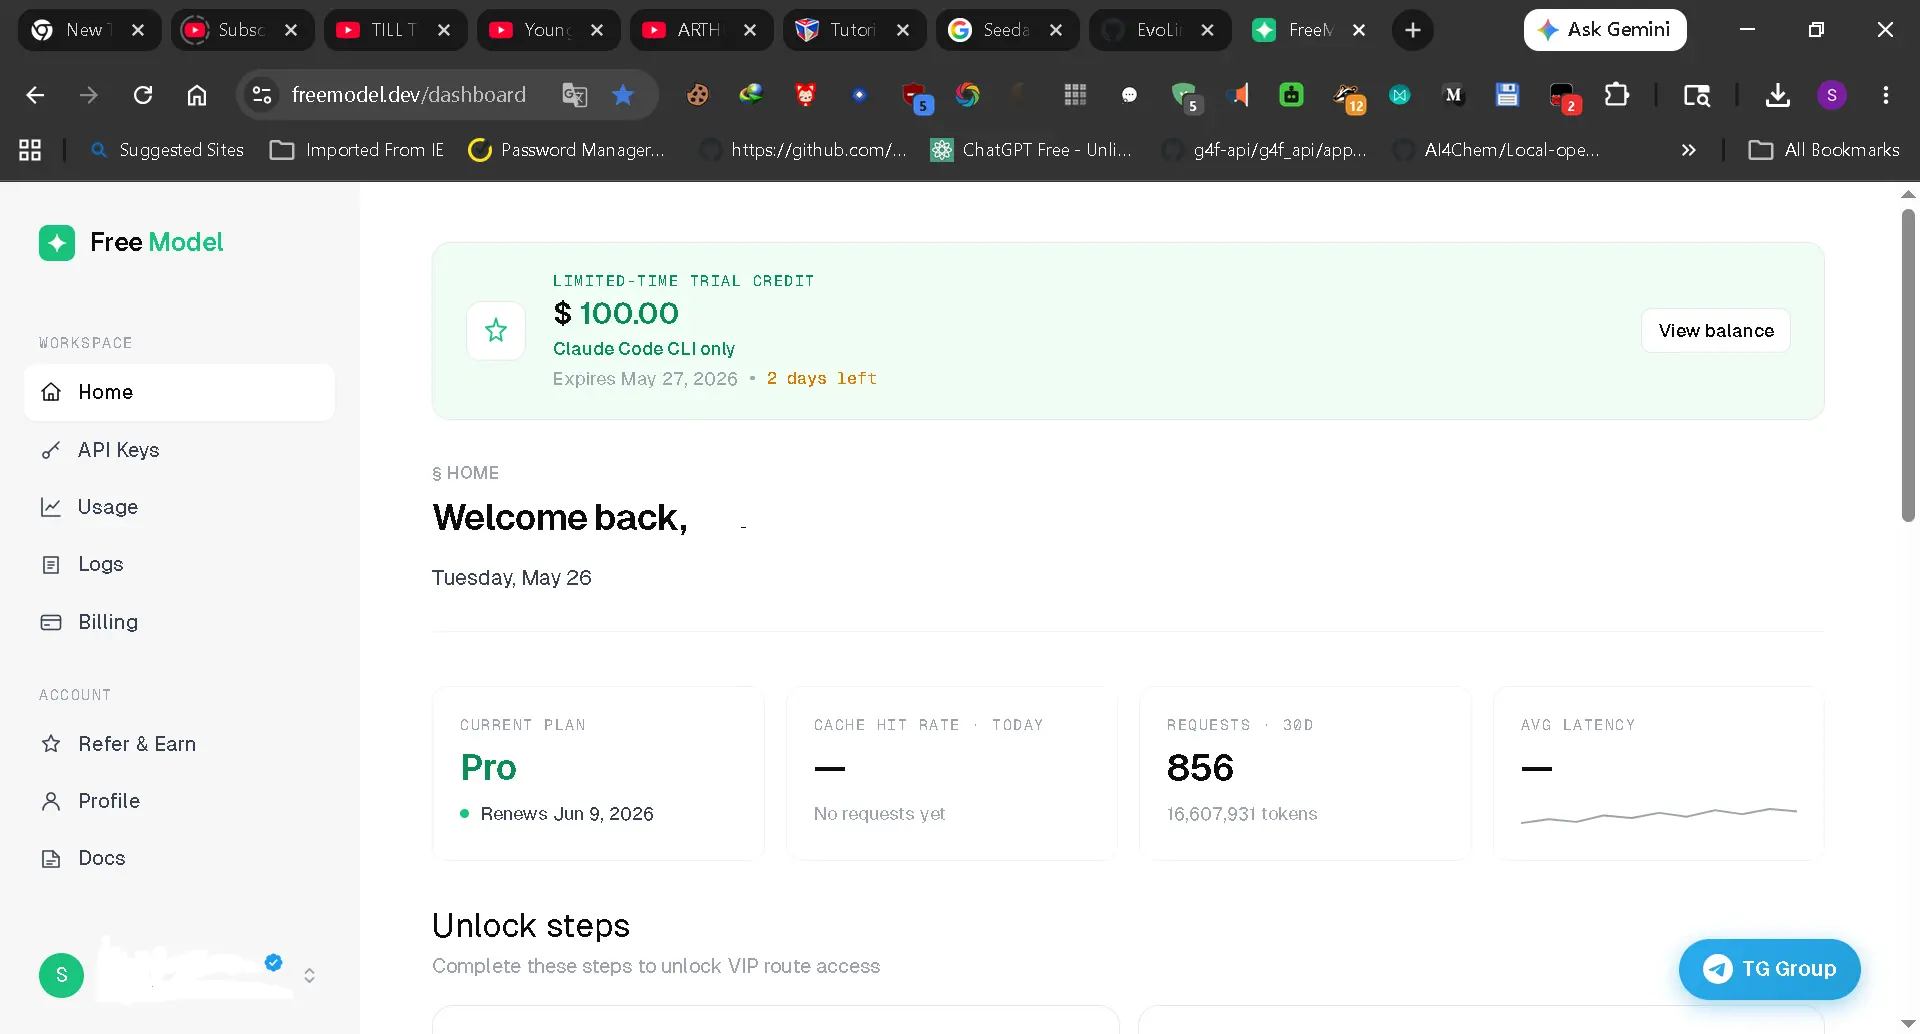Click the Free Model logo icon
The height and width of the screenshot is (1034, 1920).
(57, 242)
